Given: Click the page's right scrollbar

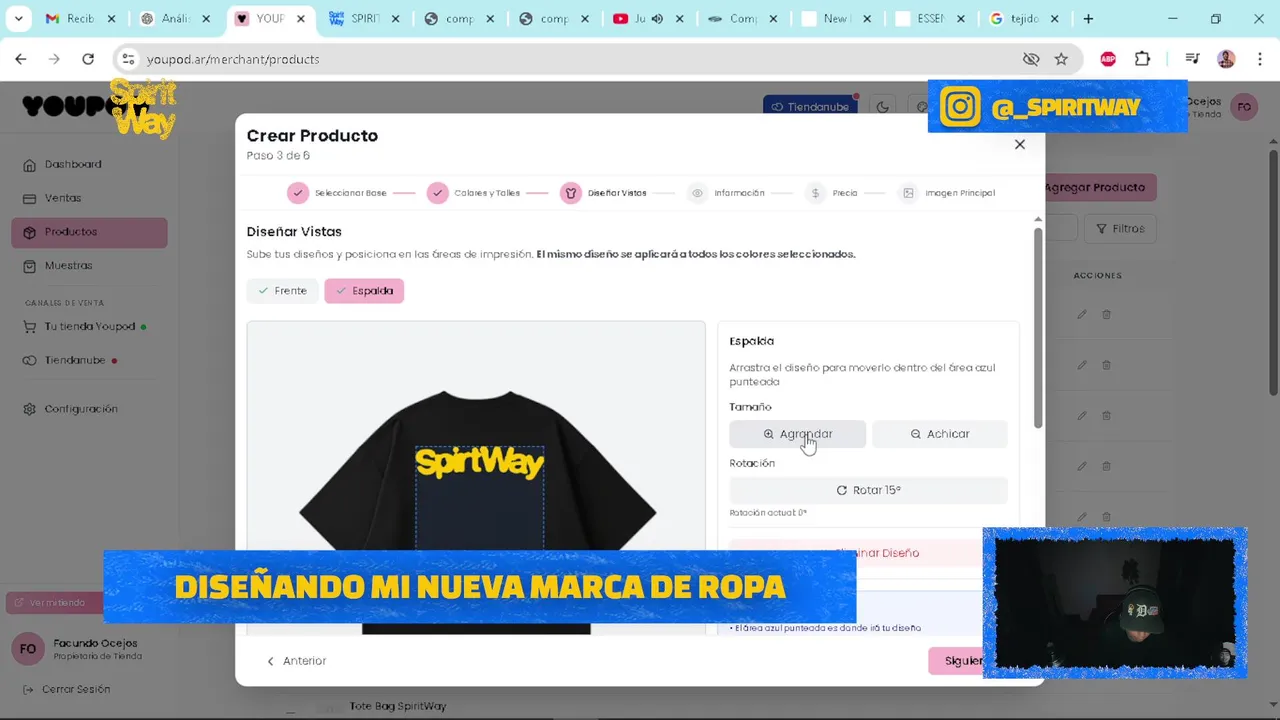Looking at the screenshot, I should point(1273,272).
